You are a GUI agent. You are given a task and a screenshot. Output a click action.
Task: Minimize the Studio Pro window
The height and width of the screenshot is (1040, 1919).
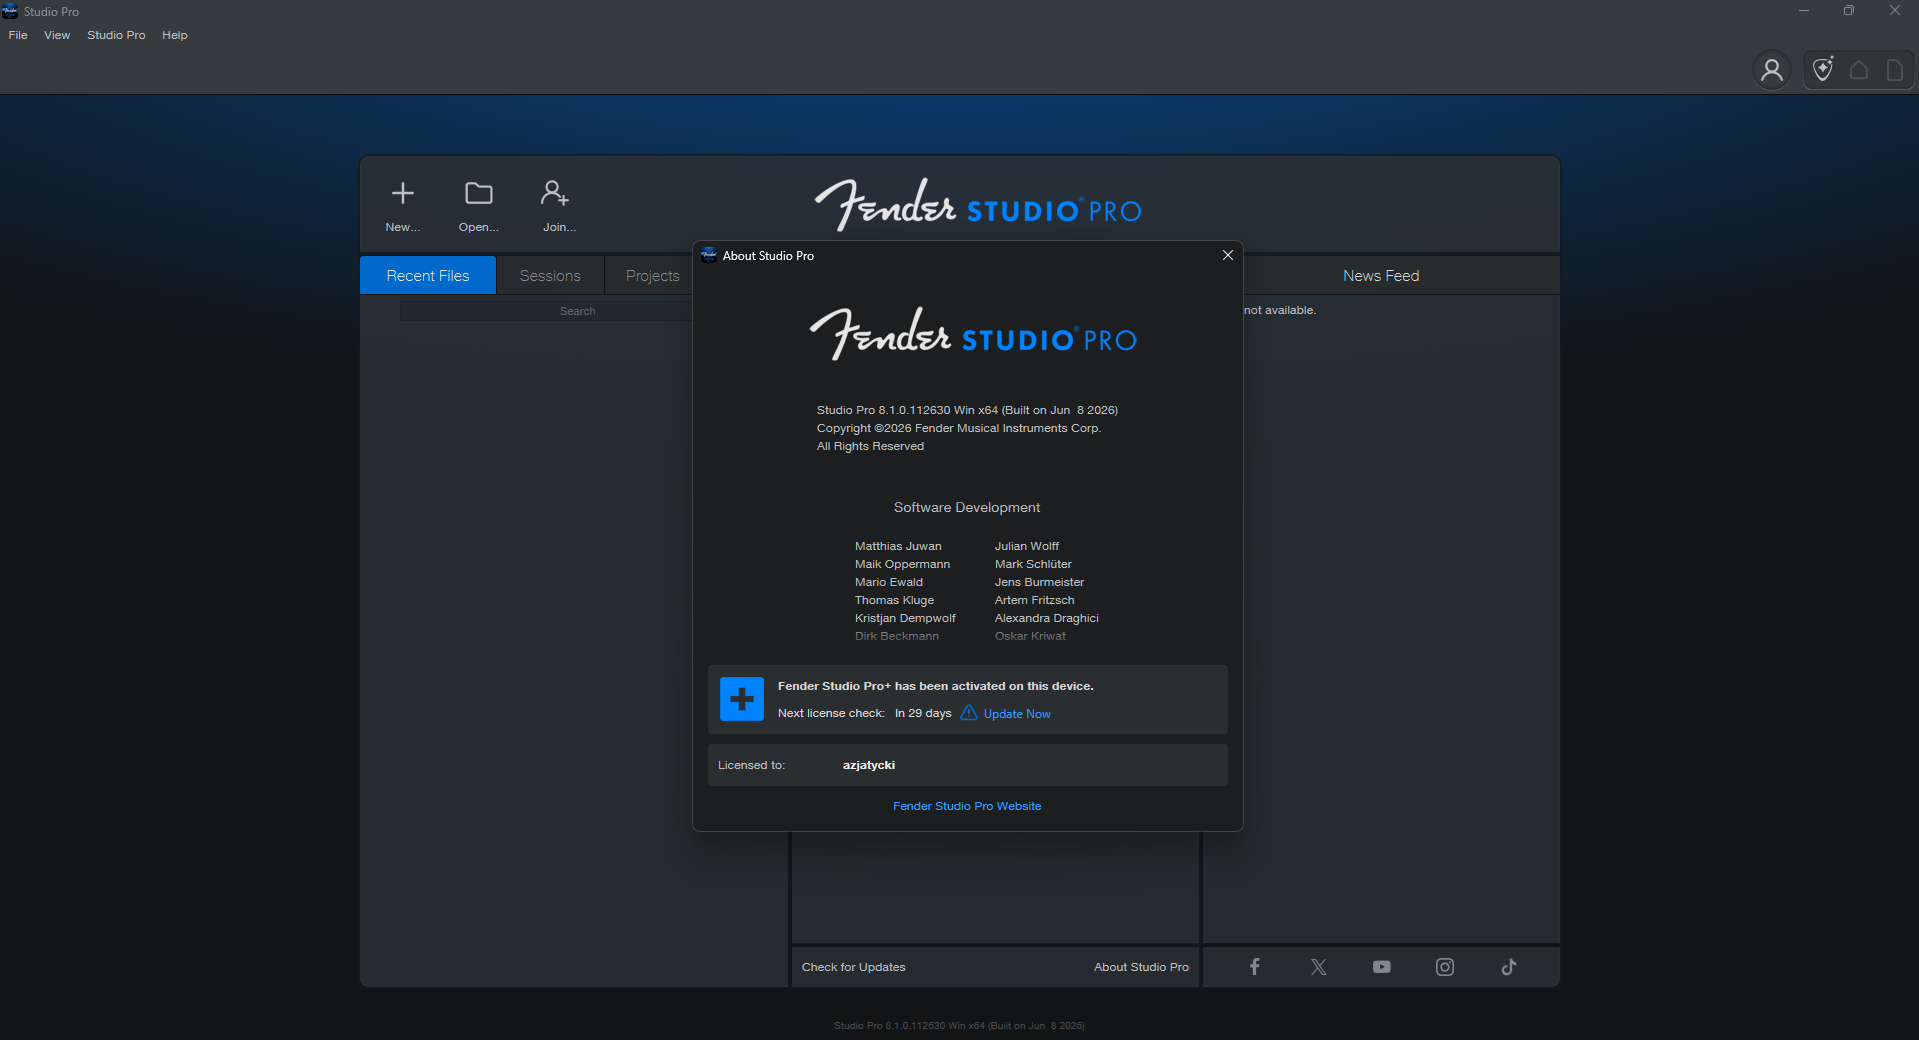(x=1804, y=11)
